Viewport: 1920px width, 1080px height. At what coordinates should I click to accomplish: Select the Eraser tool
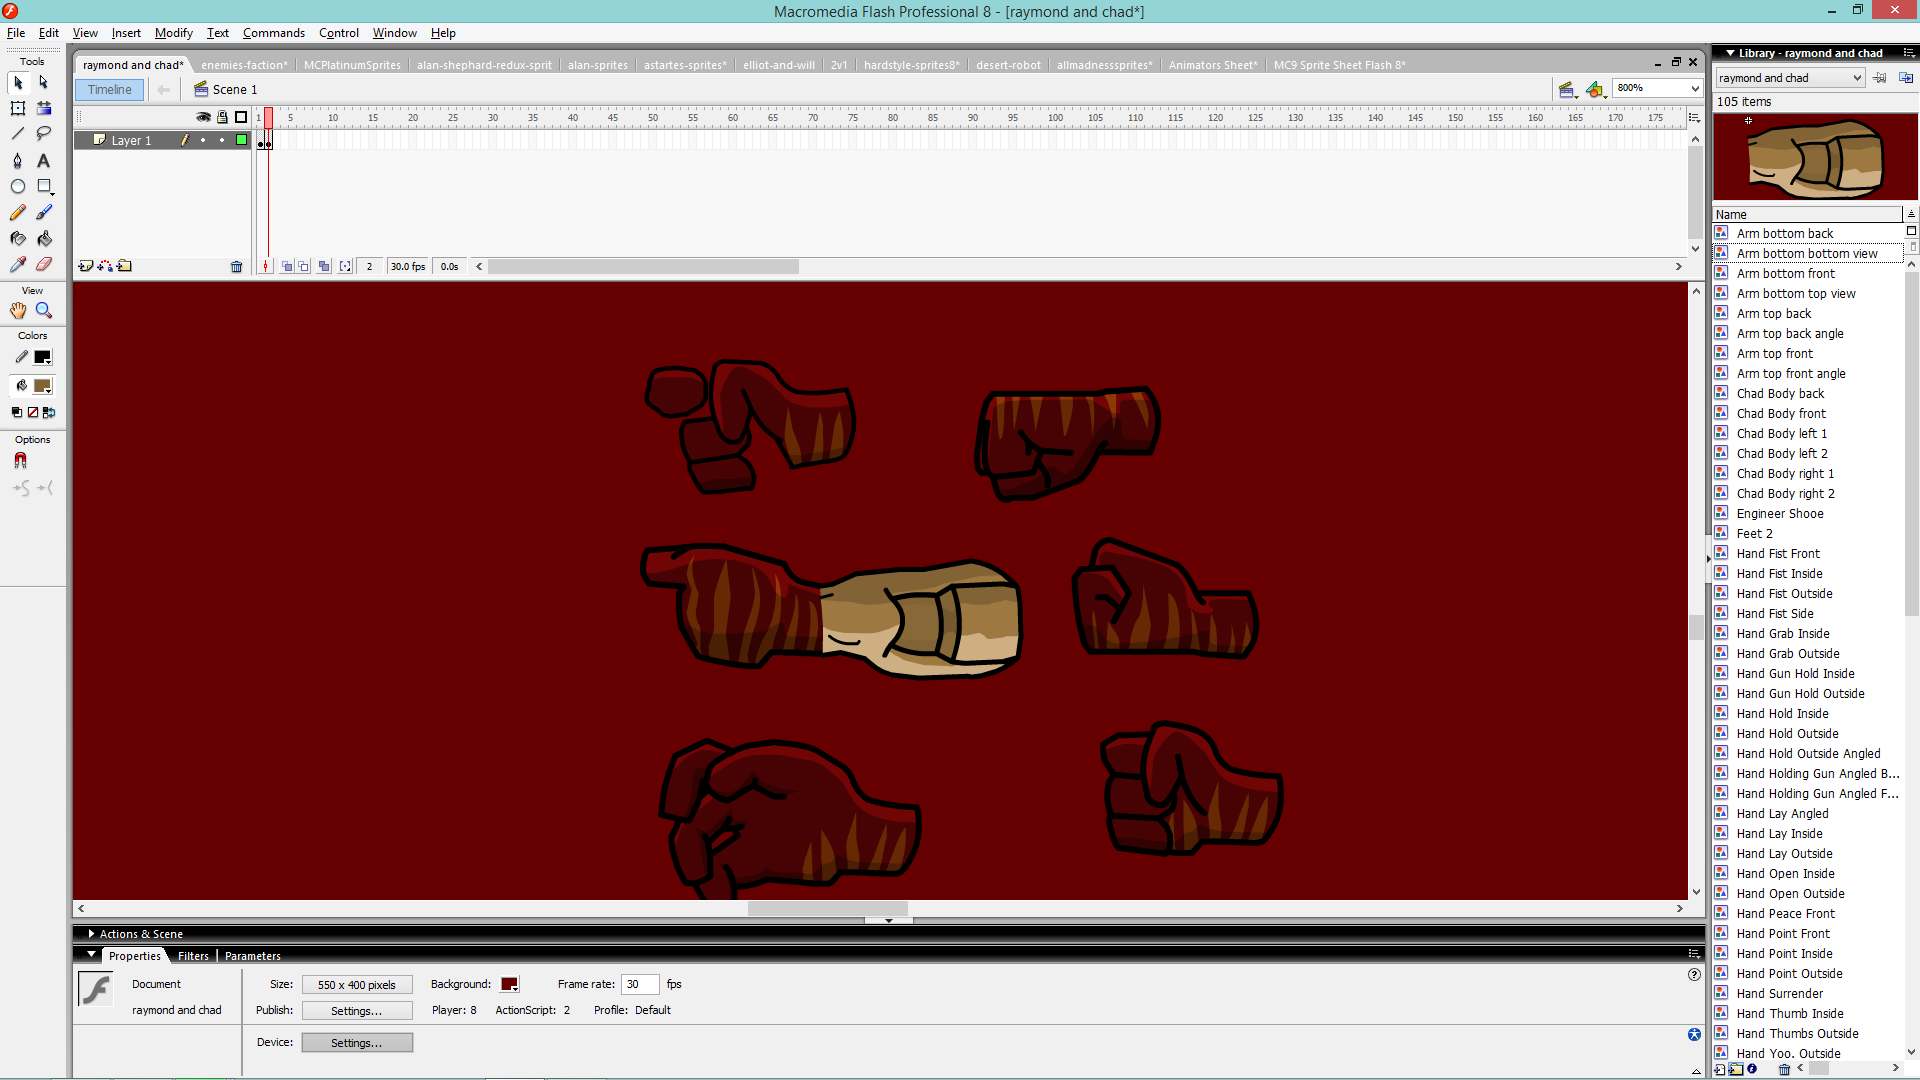[43, 264]
